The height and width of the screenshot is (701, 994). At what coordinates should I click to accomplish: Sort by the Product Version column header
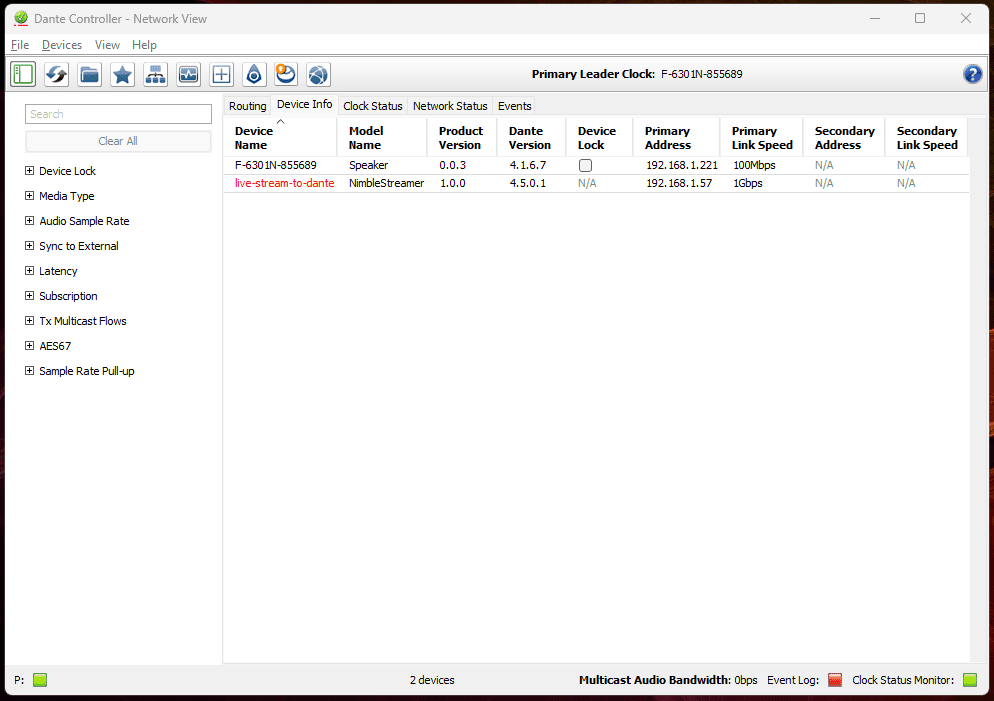point(462,138)
